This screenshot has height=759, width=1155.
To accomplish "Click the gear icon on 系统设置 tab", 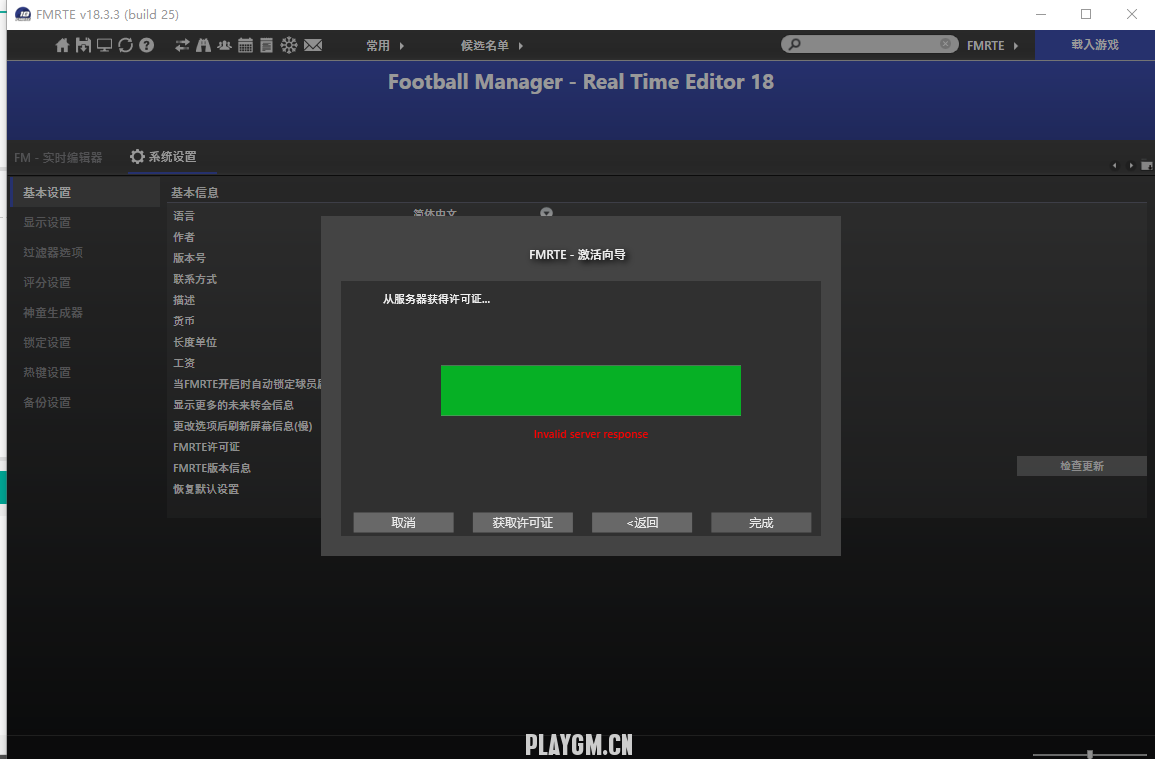I will (x=137, y=156).
